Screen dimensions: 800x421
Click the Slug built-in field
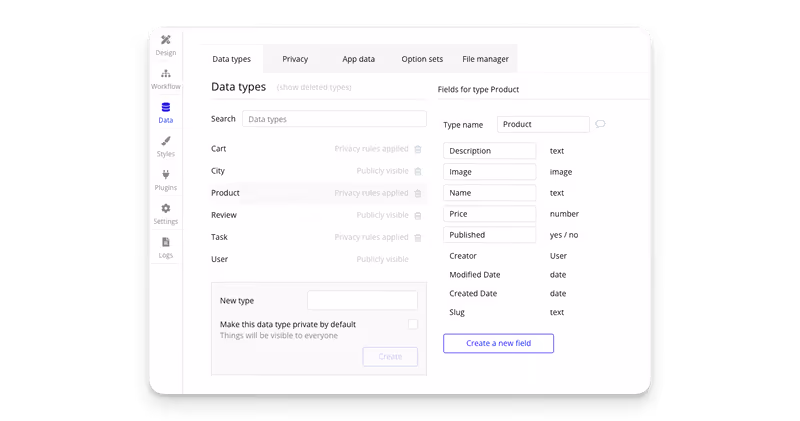tap(457, 312)
